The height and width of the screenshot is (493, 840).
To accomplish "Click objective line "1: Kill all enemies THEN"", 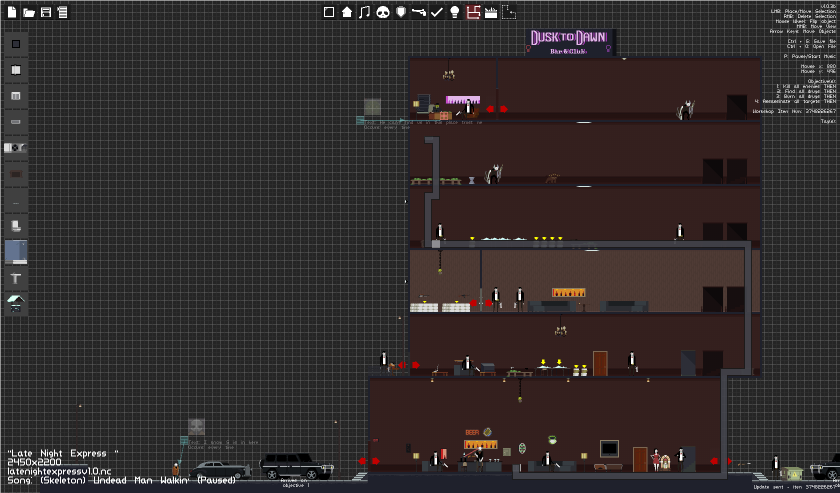I will pyautogui.click(x=805, y=86).
